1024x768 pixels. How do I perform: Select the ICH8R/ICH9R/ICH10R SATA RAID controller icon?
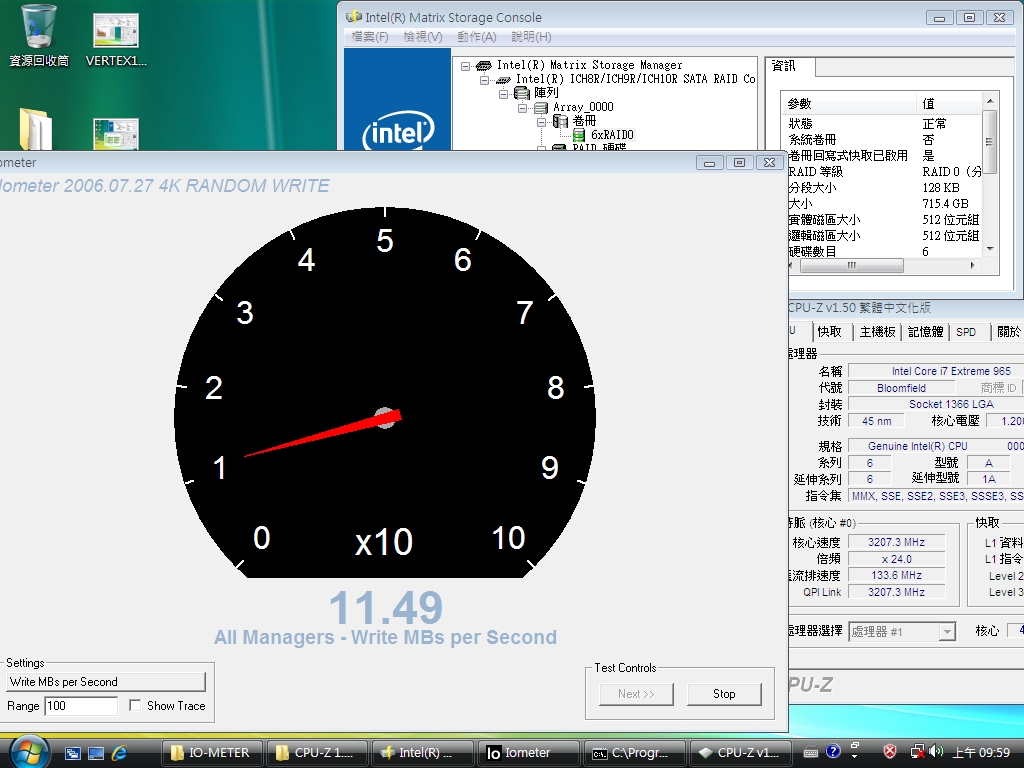coord(504,80)
